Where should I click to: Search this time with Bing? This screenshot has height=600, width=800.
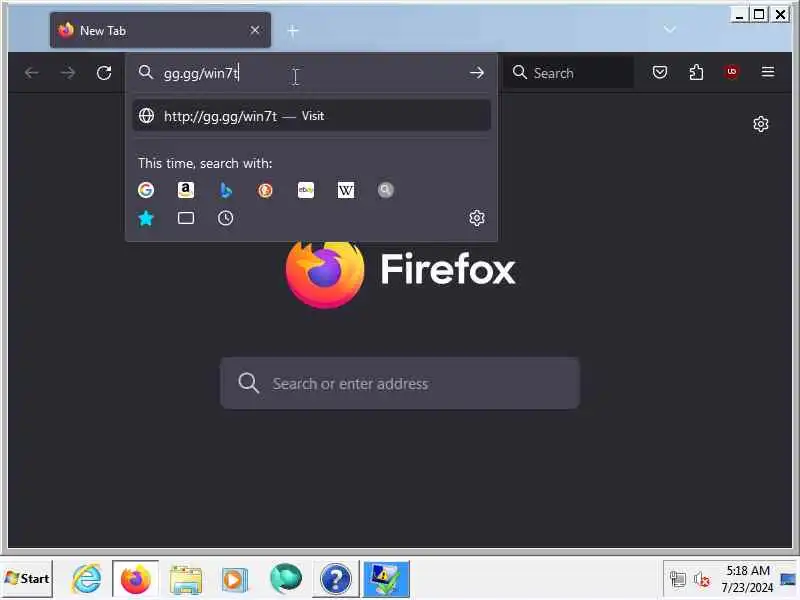[226, 190]
